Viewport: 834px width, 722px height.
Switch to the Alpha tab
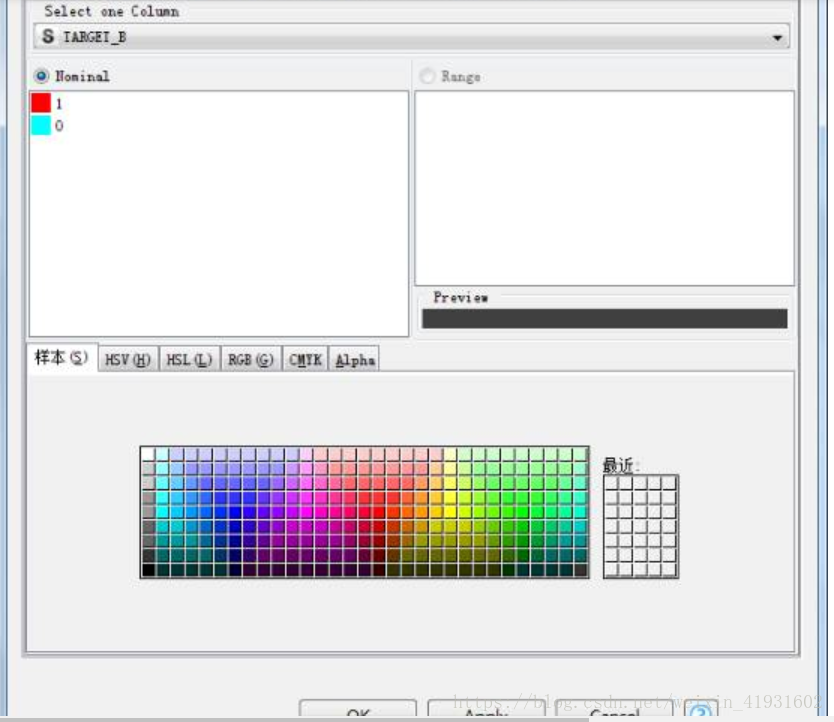tap(355, 360)
